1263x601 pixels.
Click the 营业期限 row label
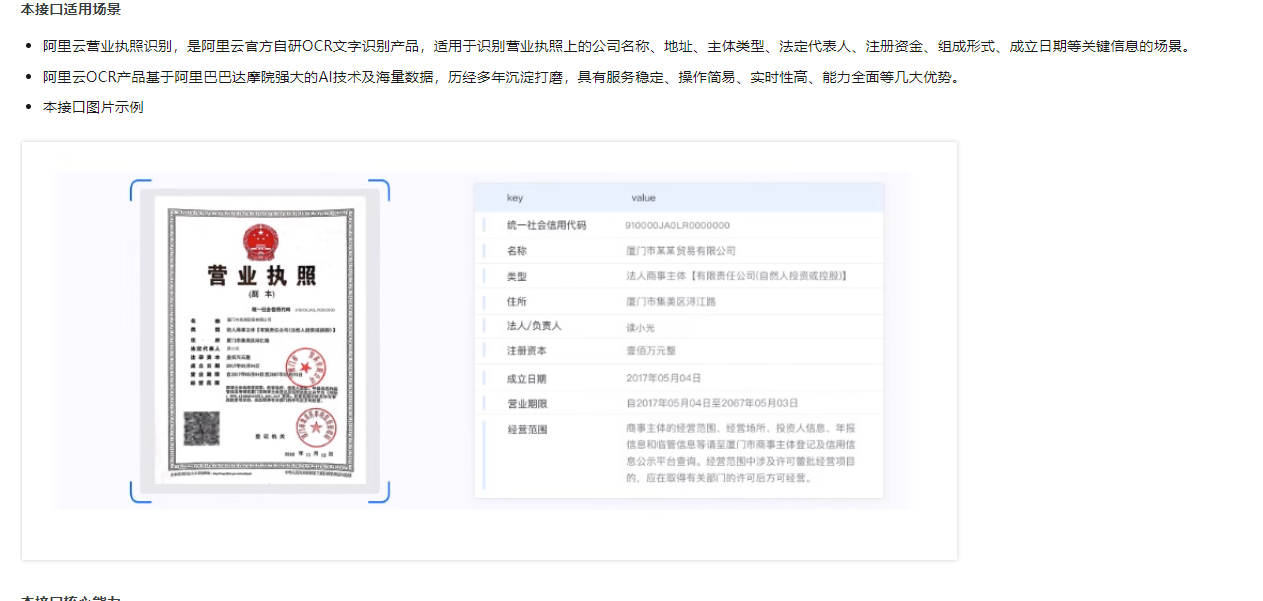coord(527,404)
